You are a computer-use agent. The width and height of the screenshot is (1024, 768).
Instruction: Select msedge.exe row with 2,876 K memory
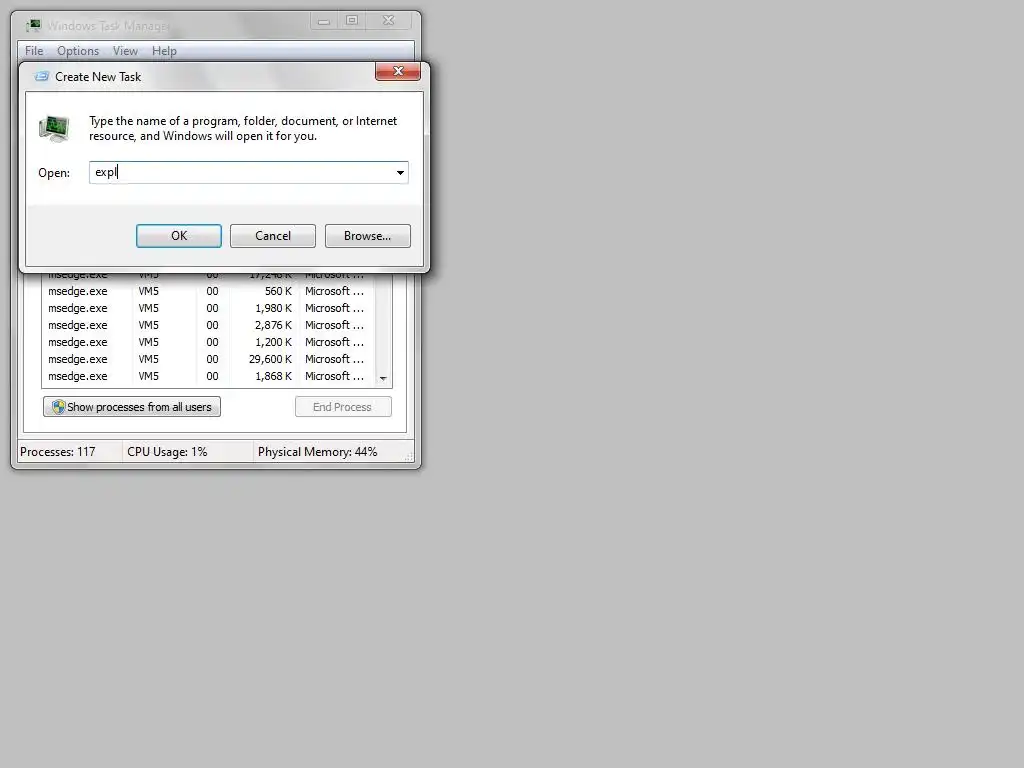pos(209,325)
